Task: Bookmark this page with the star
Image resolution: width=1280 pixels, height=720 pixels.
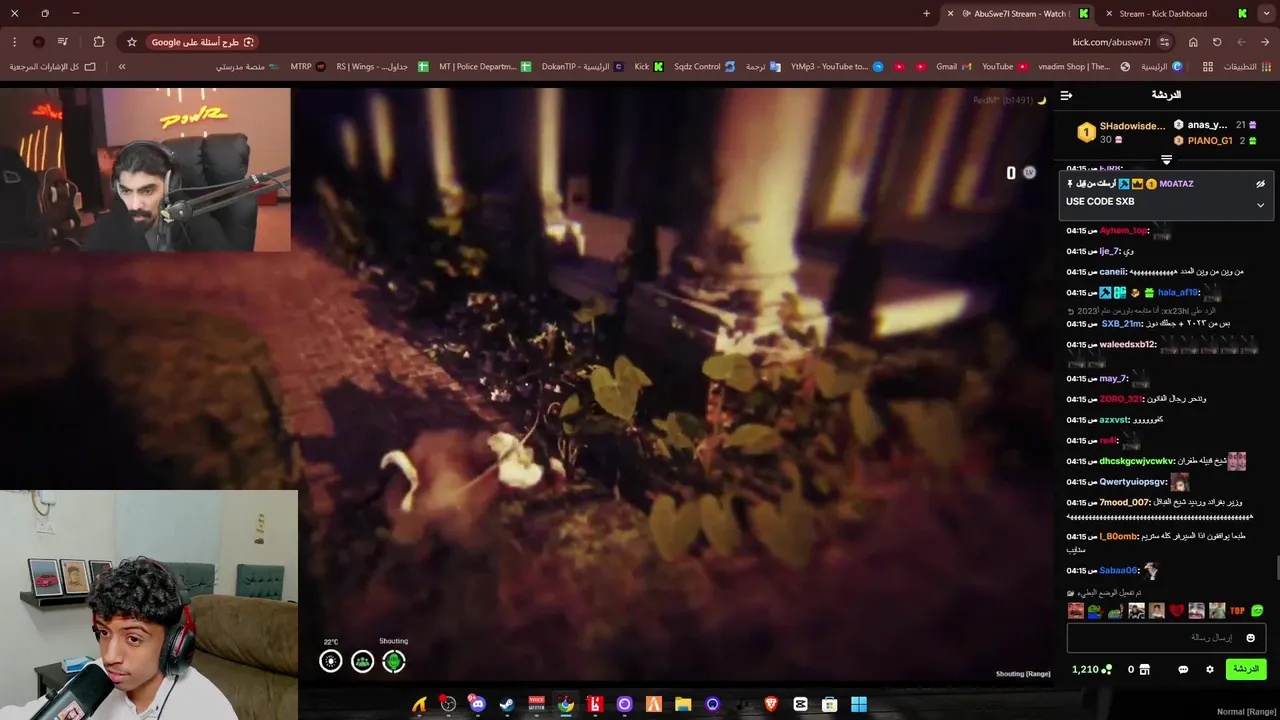Action: coord(131,42)
